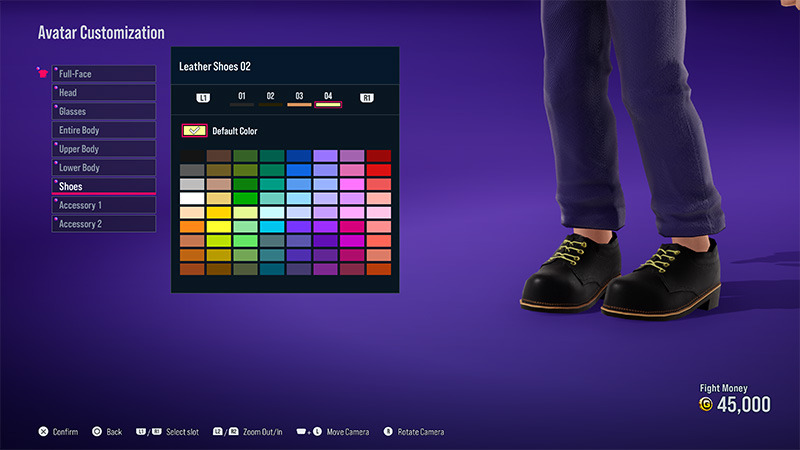Click the L1 previous slot icon

[203, 97]
